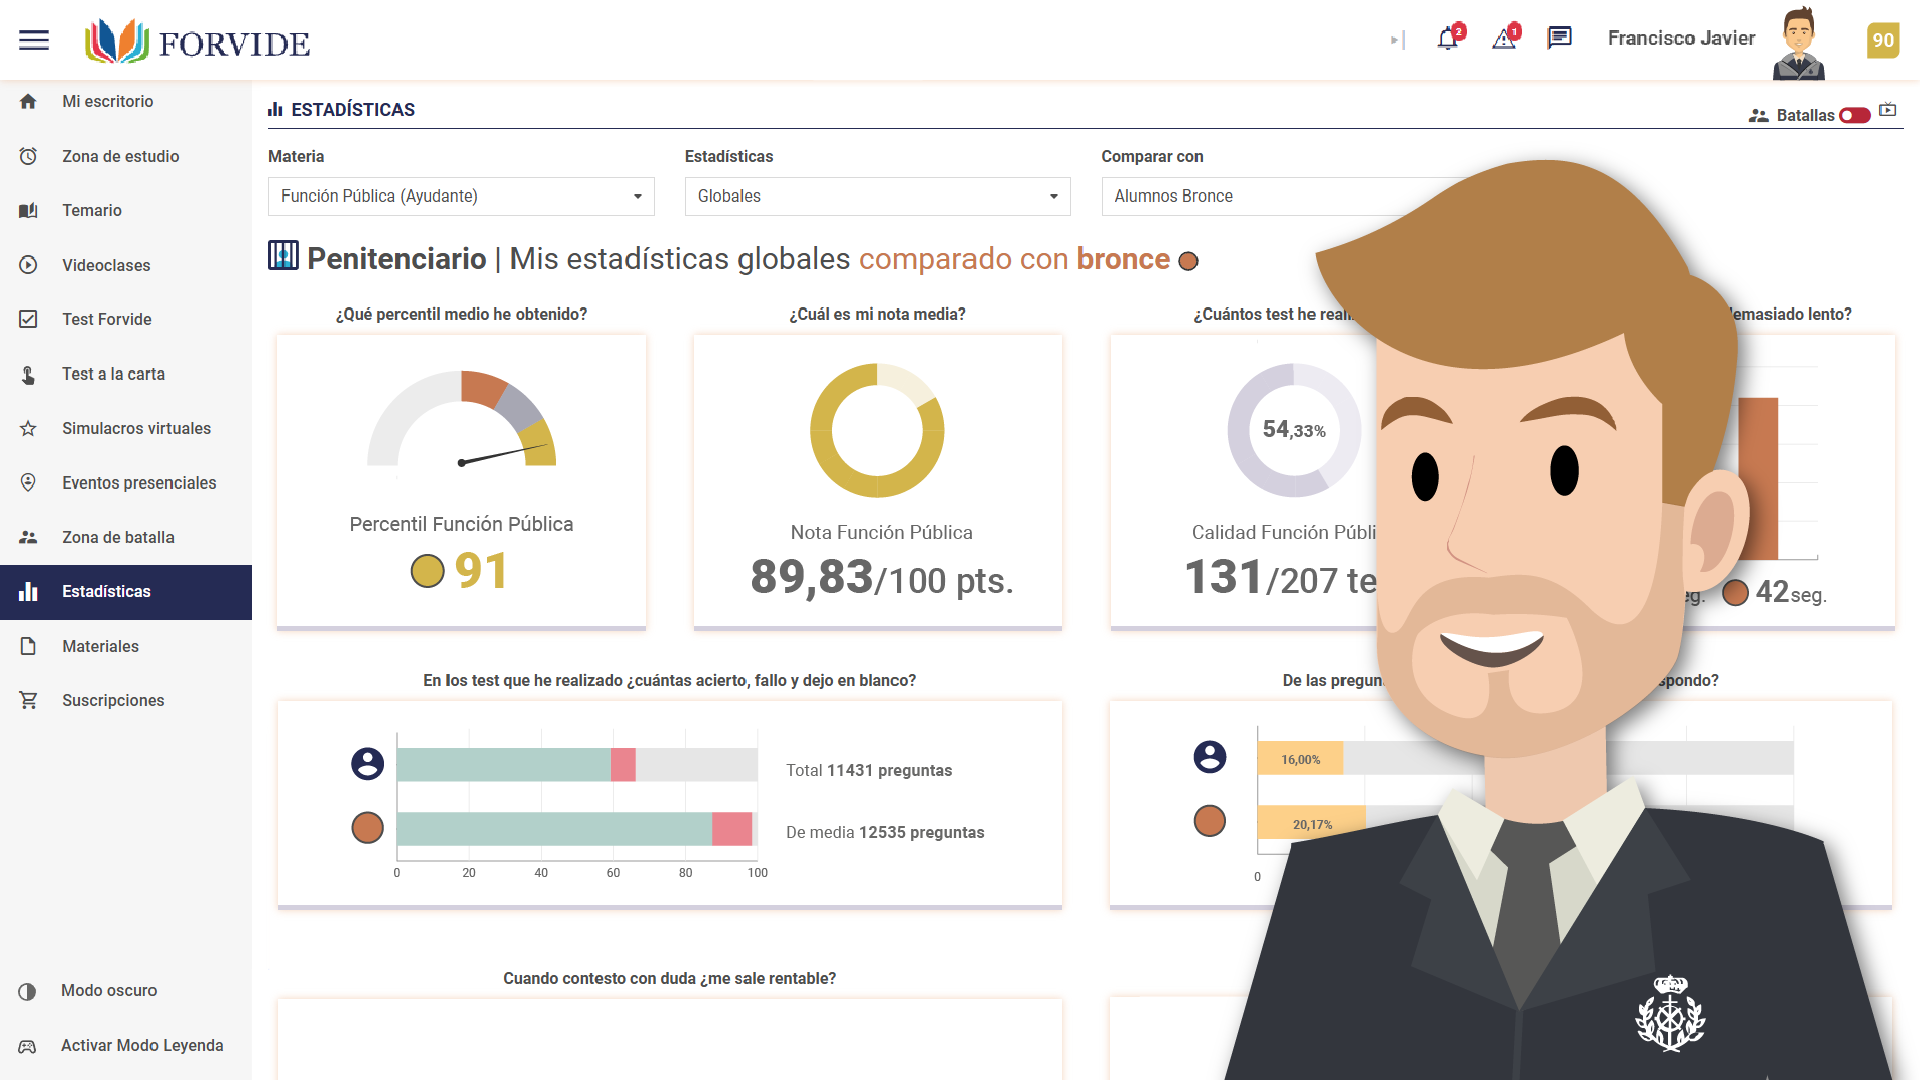Click the bar chart icon for Estadísticas
The image size is (1920, 1080).
pyautogui.click(x=28, y=591)
